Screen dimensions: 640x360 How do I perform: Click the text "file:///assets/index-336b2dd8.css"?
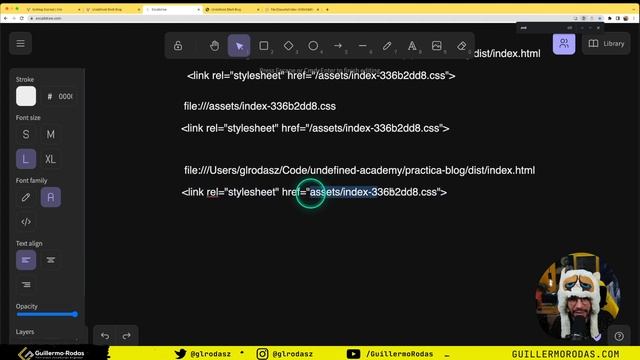pos(260,106)
